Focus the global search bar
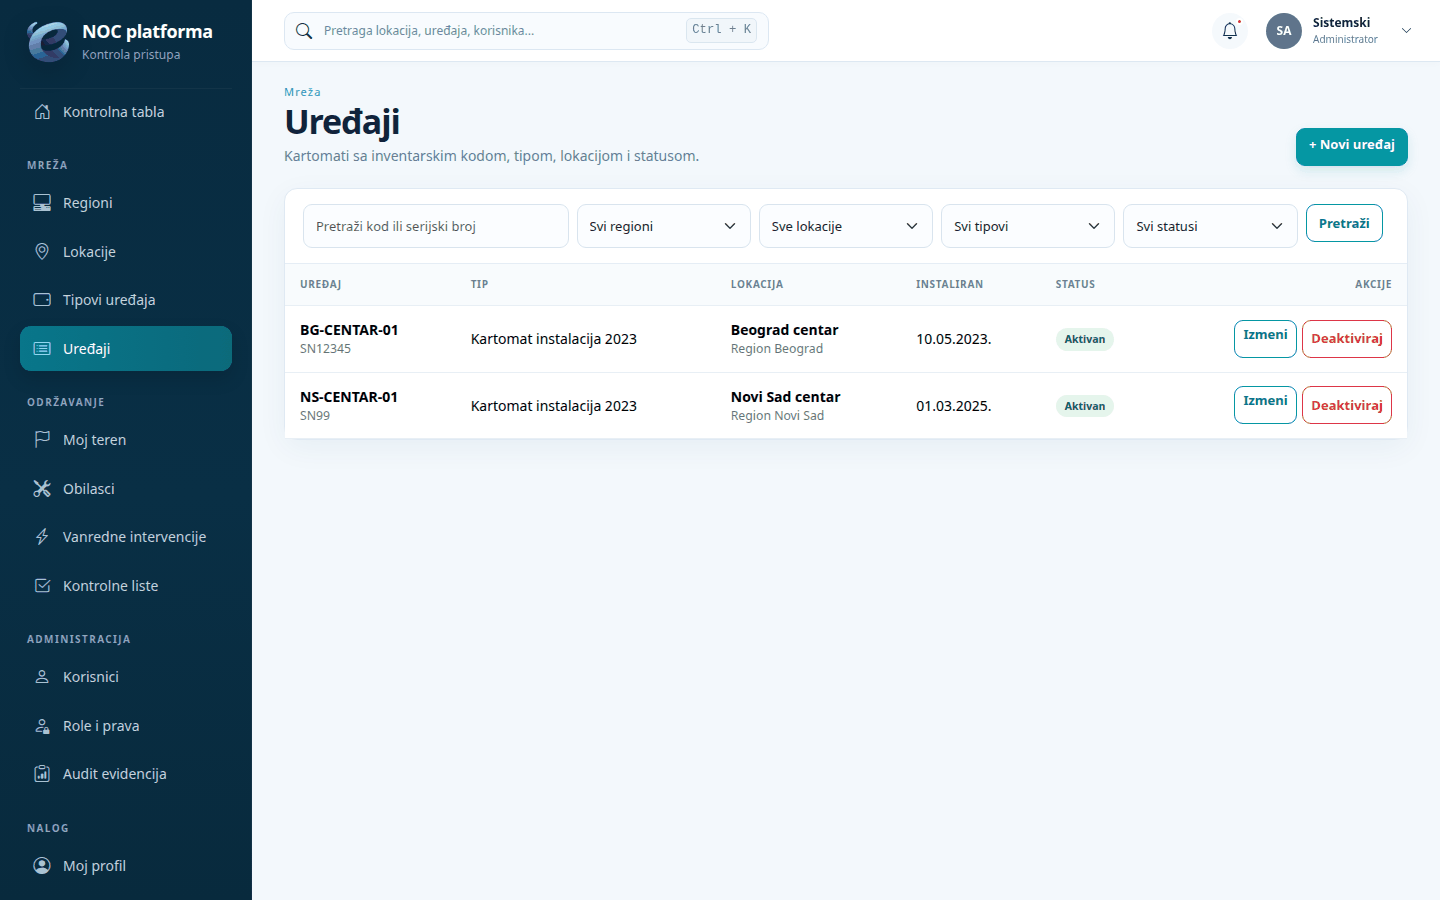Screen dimensions: 1440x900 click(526, 31)
